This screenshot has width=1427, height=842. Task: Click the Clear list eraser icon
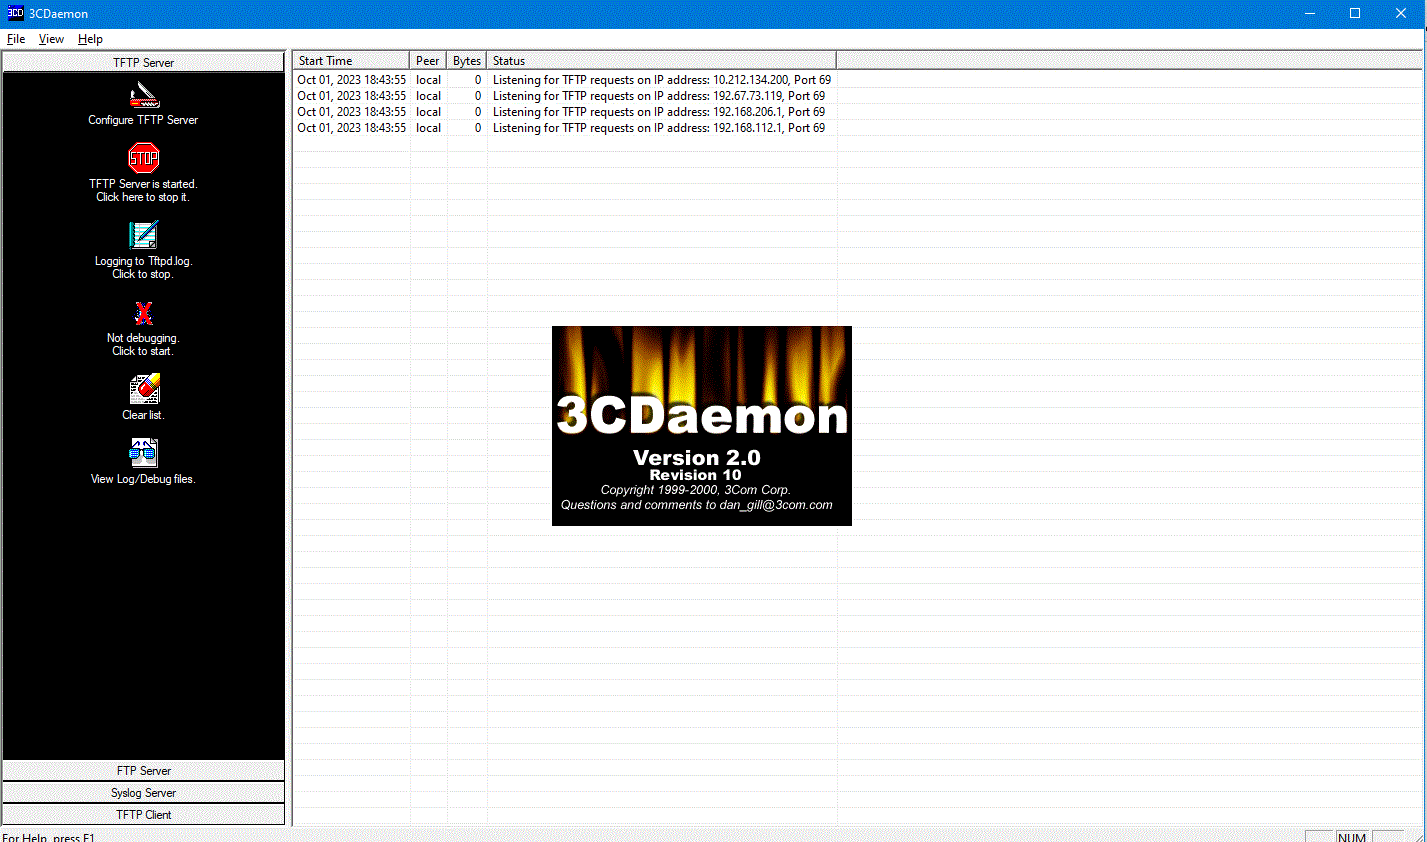pyautogui.click(x=144, y=389)
